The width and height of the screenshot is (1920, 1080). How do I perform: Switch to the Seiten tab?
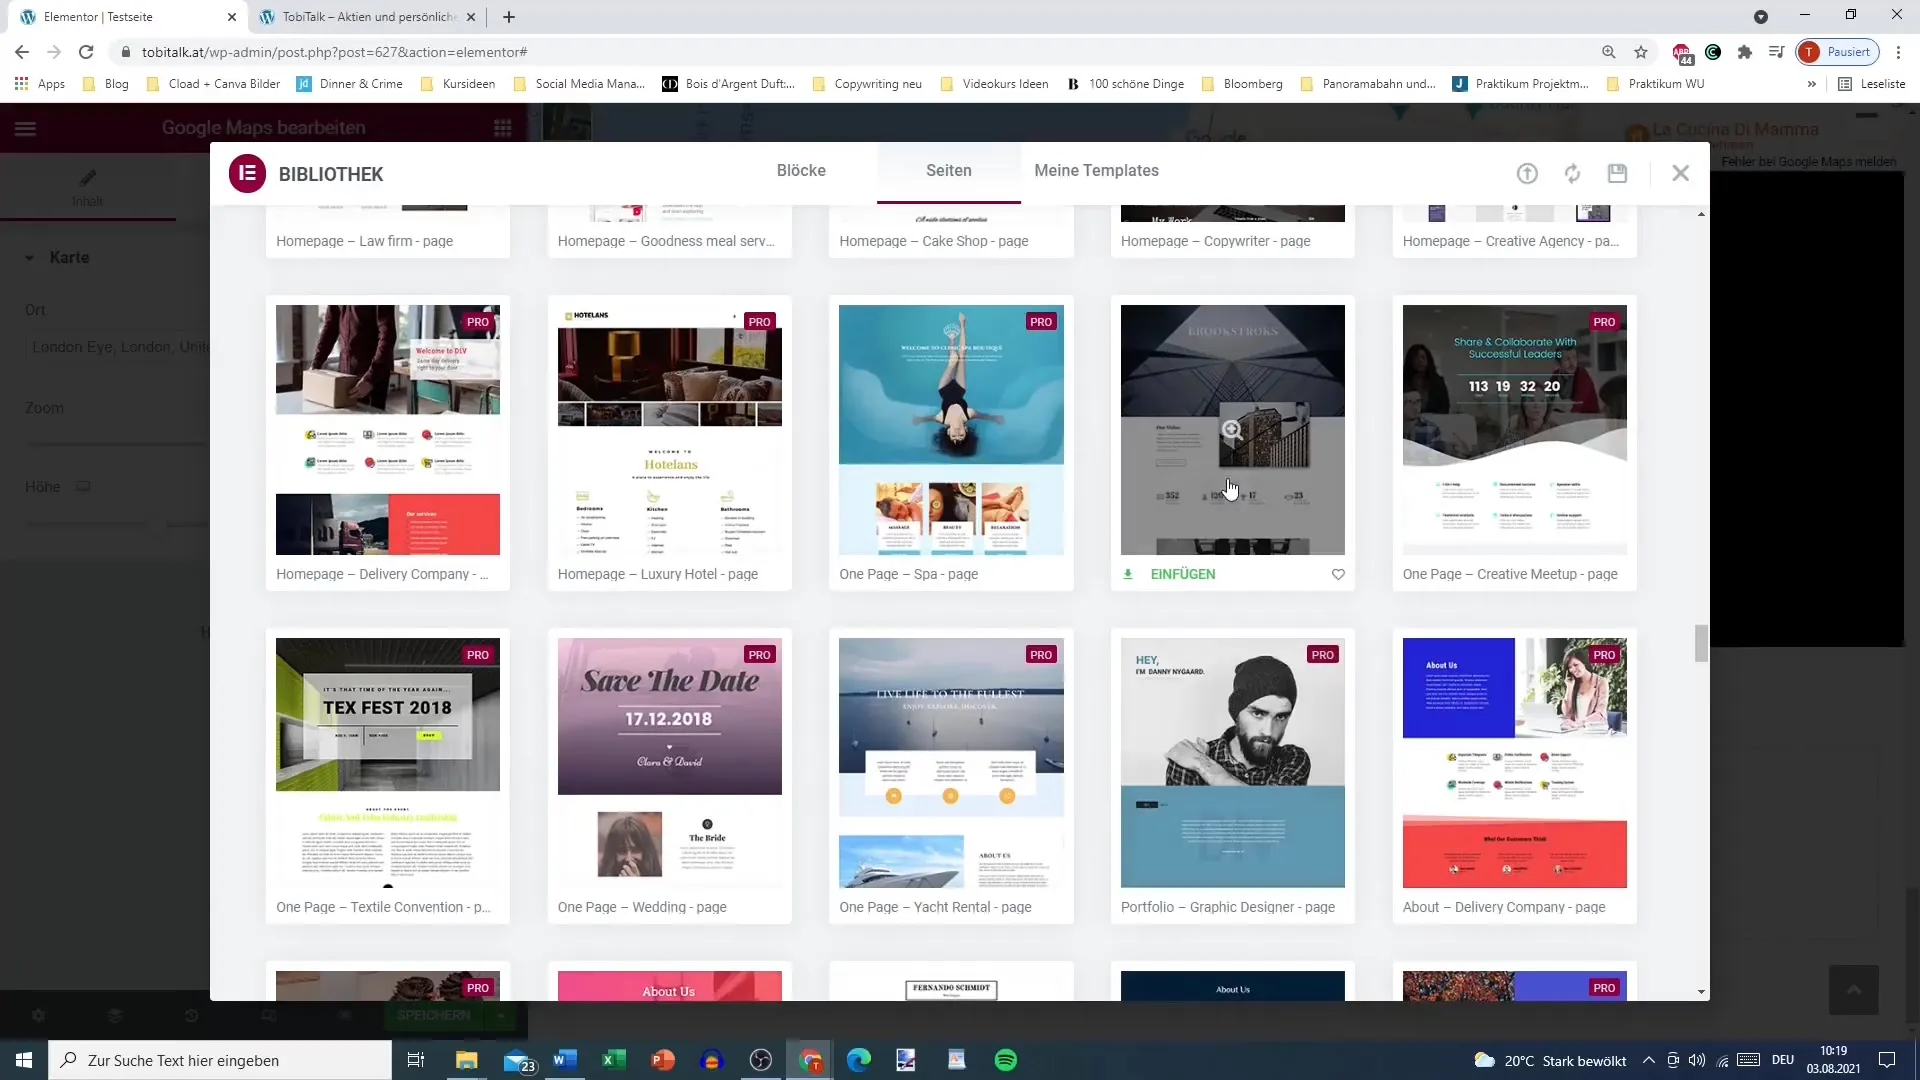pyautogui.click(x=948, y=171)
